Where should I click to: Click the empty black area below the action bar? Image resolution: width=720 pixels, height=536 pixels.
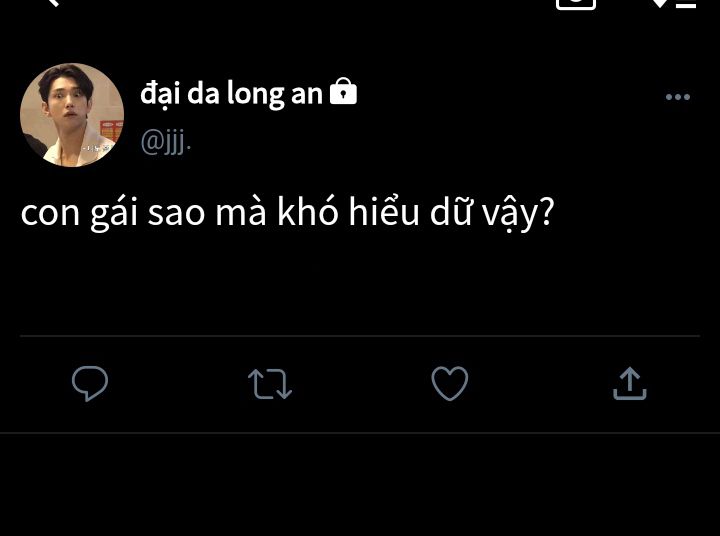(360, 485)
